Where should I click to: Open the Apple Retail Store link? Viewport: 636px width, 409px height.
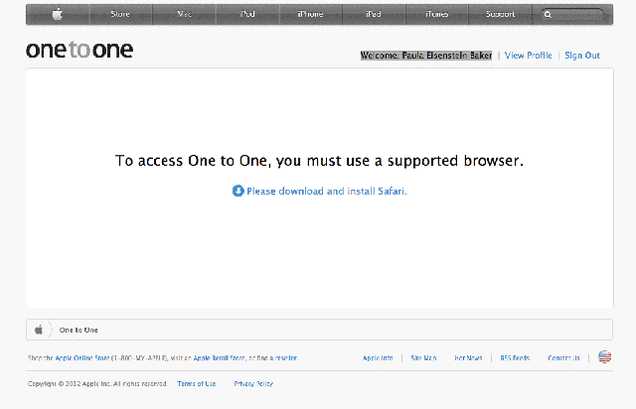[219, 358]
